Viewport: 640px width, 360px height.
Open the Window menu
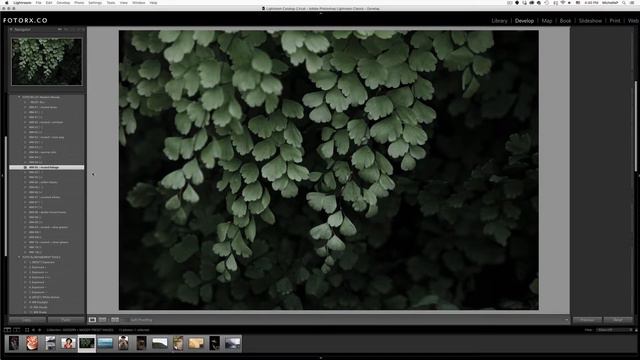tap(139, 2)
